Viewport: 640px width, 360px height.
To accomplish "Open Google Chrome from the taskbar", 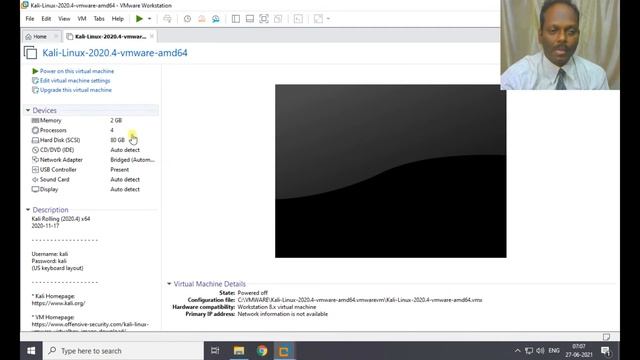I will [x=262, y=351].
